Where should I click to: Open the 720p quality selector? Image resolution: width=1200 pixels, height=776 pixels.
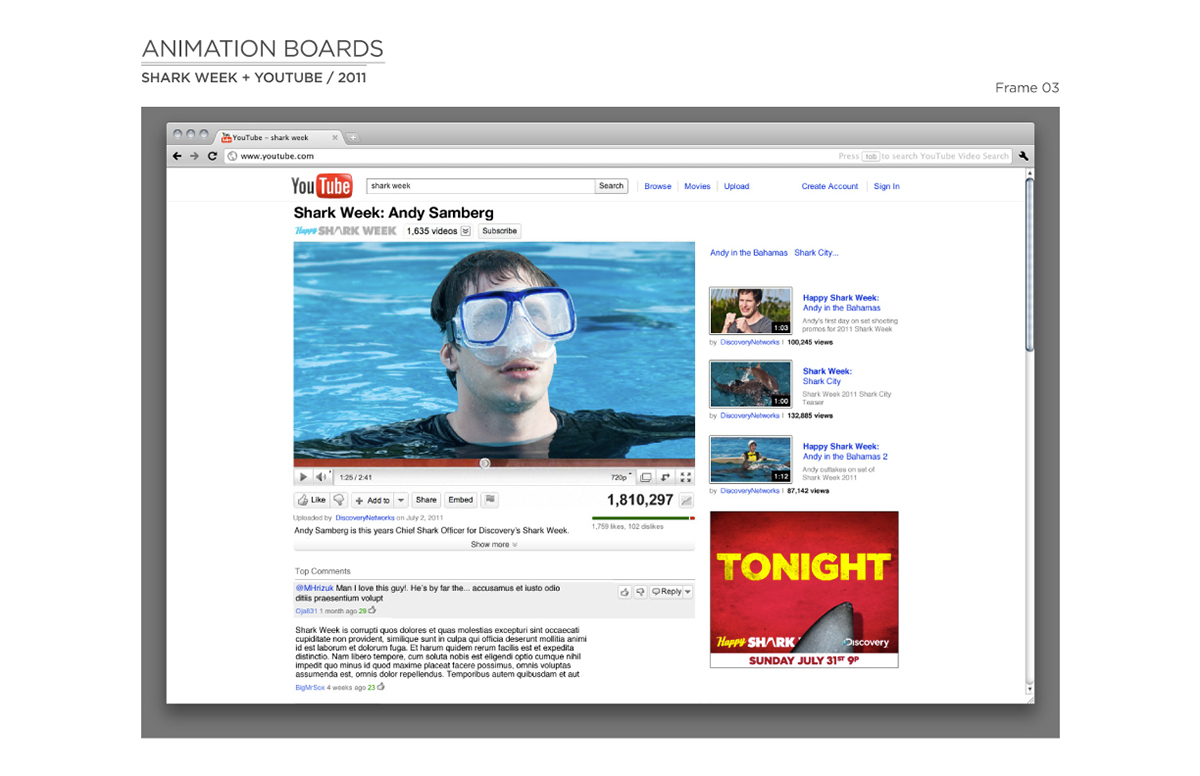tap(621, 478)
